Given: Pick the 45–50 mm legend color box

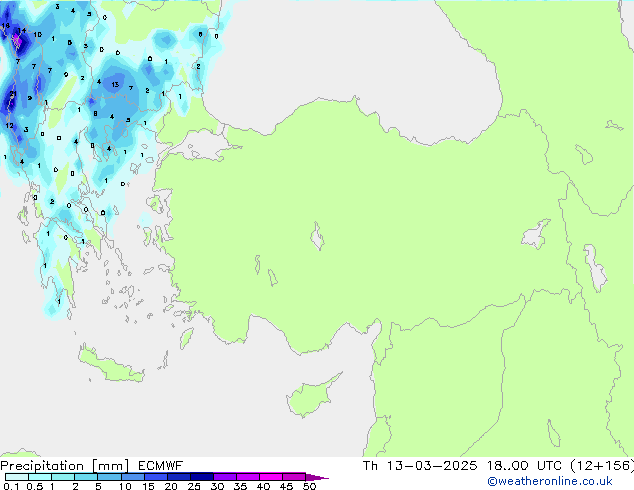Looking at the screenshot, I should [294, 477].
